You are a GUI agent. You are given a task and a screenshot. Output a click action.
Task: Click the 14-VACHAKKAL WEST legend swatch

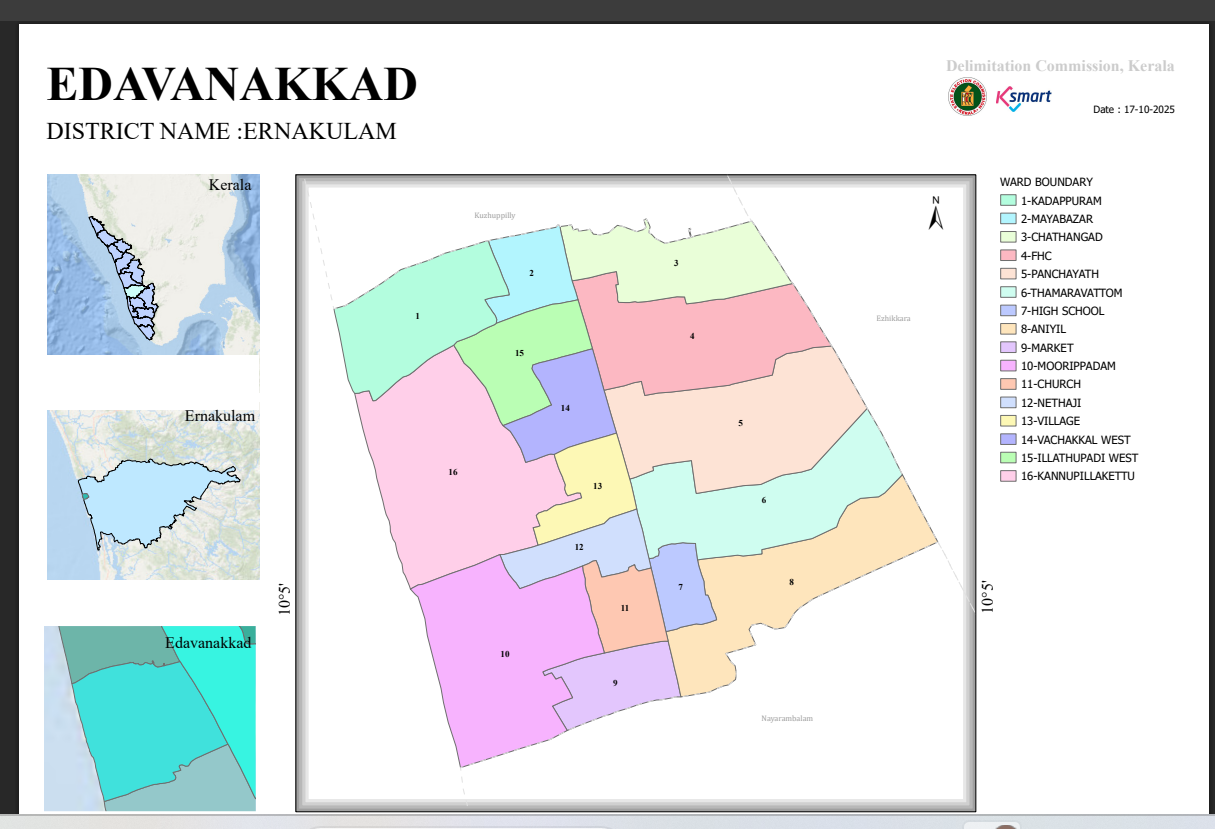pos(1008,440)
